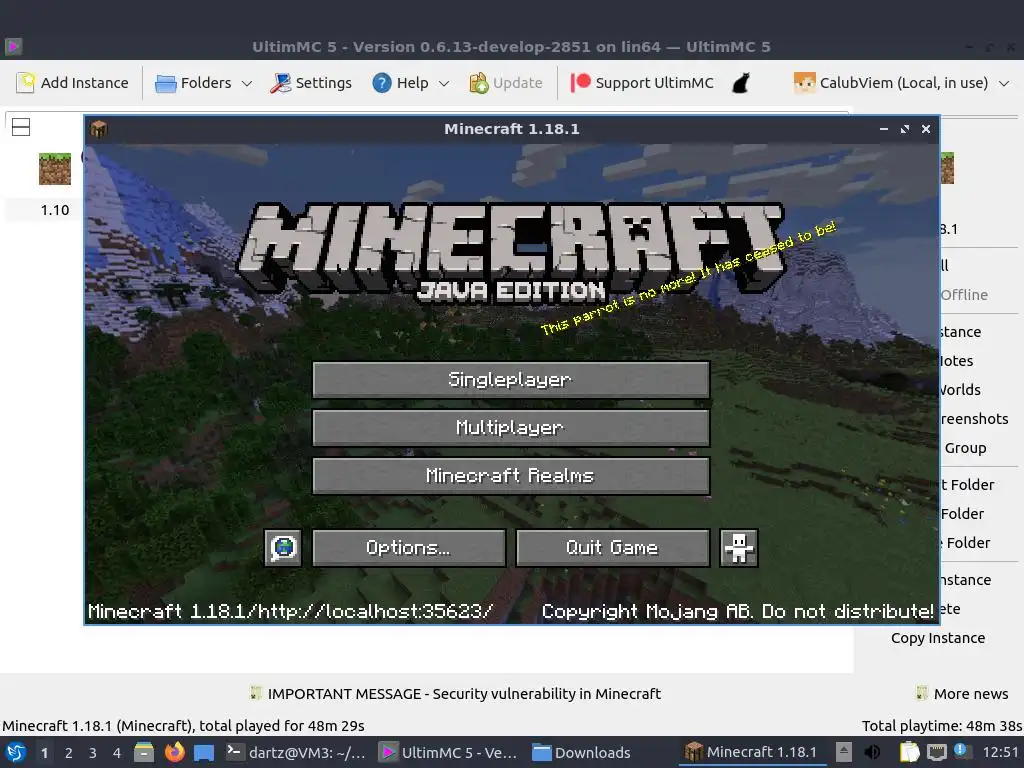Click the black cat icon
The width and height of the screenshot is (1024, 768).
[741, 83]
